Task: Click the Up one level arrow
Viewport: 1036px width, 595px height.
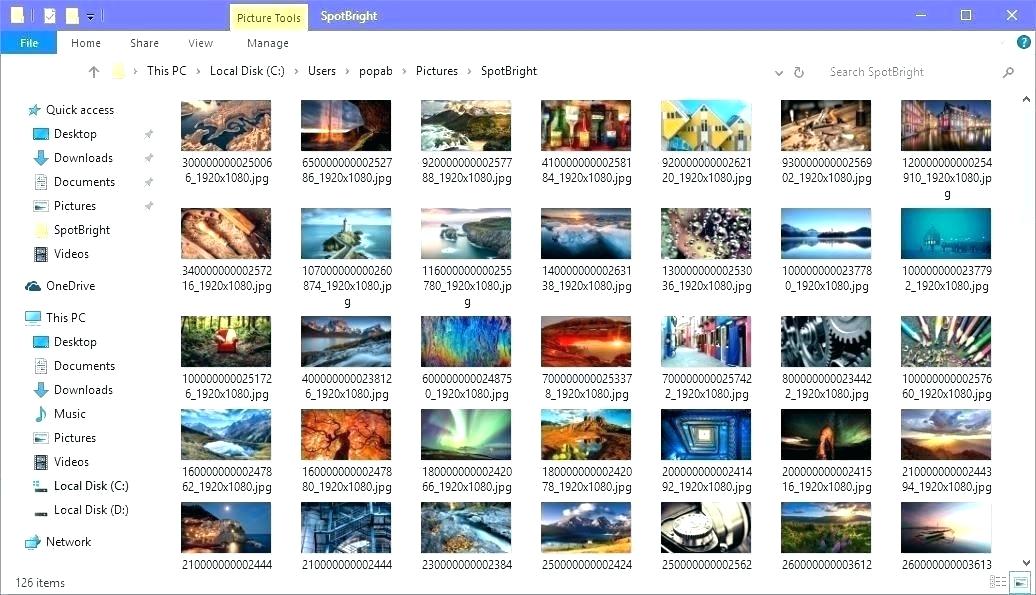Action: (x=94, y=72)
